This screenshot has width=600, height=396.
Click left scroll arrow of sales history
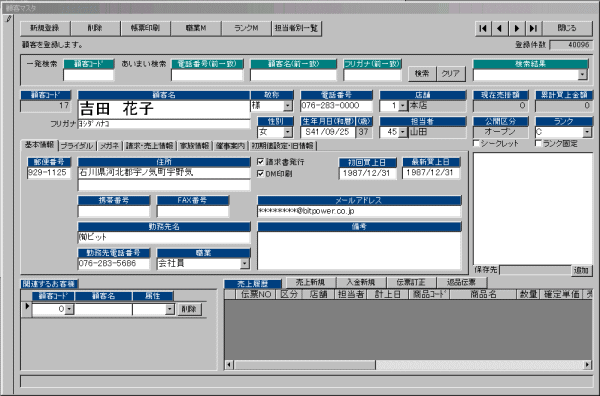(229, 365)
